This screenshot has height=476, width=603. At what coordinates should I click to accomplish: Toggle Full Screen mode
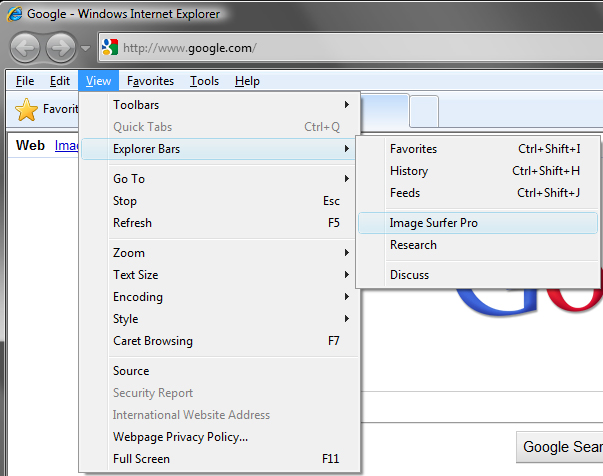click(220, 459)
